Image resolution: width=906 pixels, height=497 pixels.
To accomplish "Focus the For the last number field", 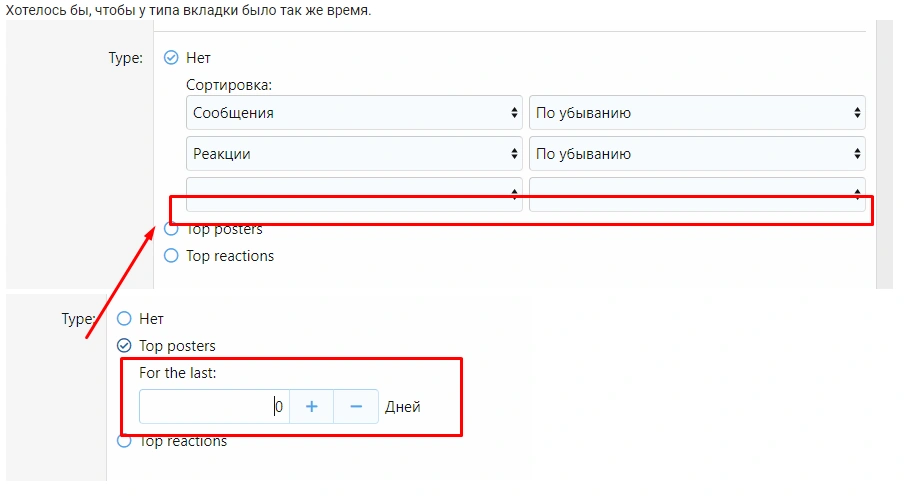I will pos(214,407).
